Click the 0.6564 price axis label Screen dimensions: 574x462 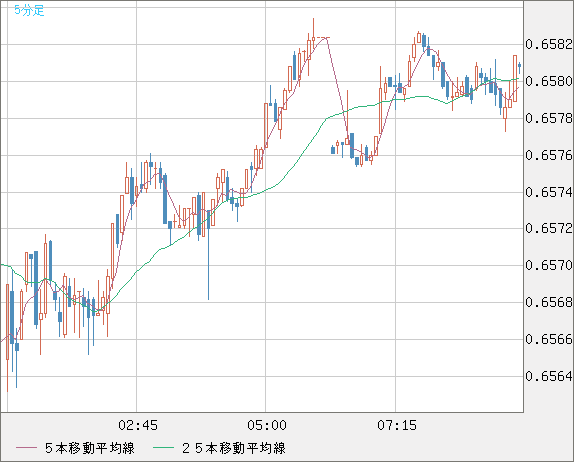pyautogui.click(x=549, y=376)
